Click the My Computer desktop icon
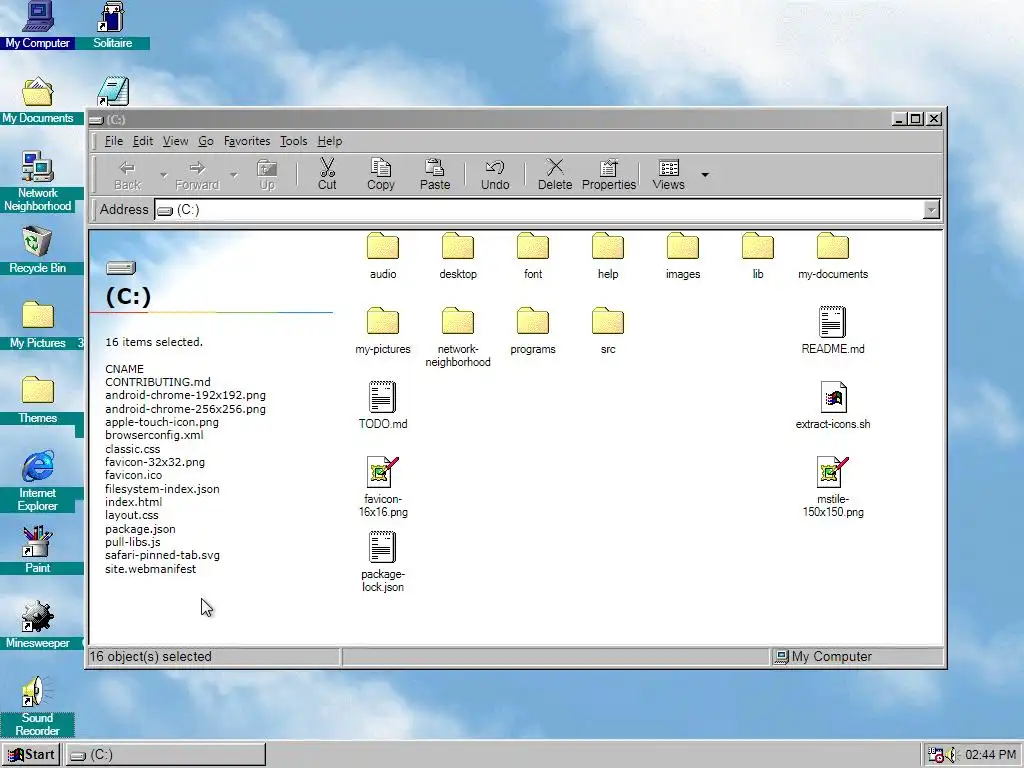The height and width of the screenshot is (768, 1024). pos(37,25)
